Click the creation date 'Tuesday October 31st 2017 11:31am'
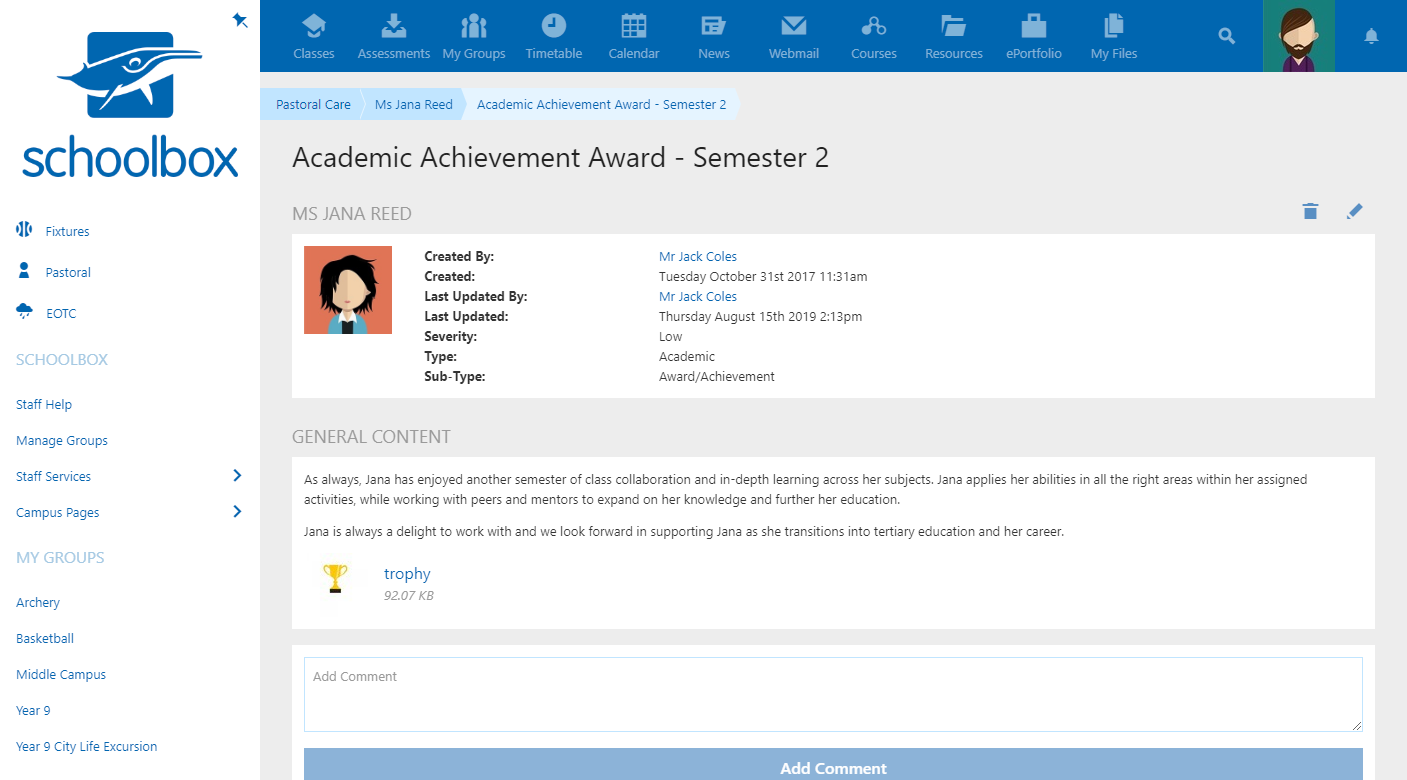The width and height of the screenshot is (1407, 780). [x=763, y=276]
